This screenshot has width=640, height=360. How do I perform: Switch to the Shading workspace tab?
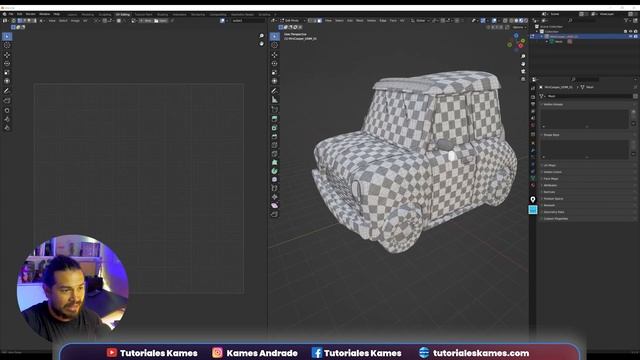[162, 14]
